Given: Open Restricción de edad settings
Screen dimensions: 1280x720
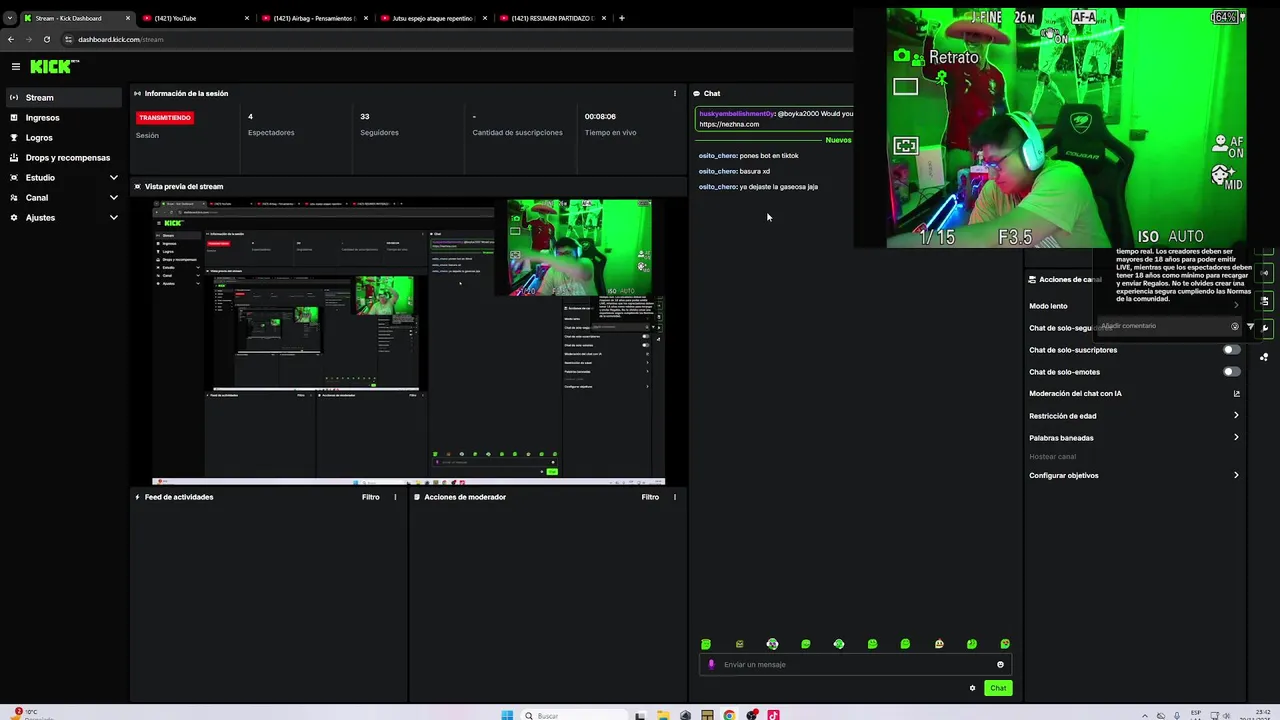Looking at the screenshot, I should (1134, 416).
